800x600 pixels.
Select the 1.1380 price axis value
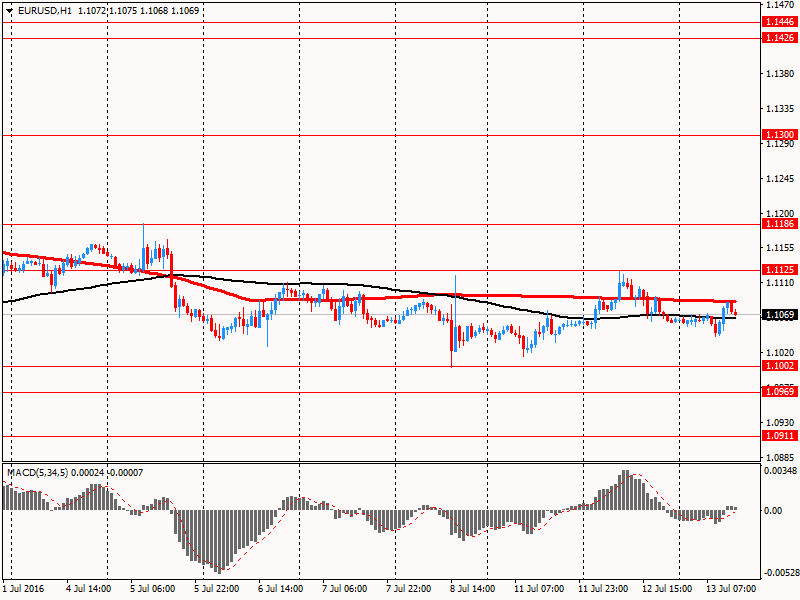point(781,74)
